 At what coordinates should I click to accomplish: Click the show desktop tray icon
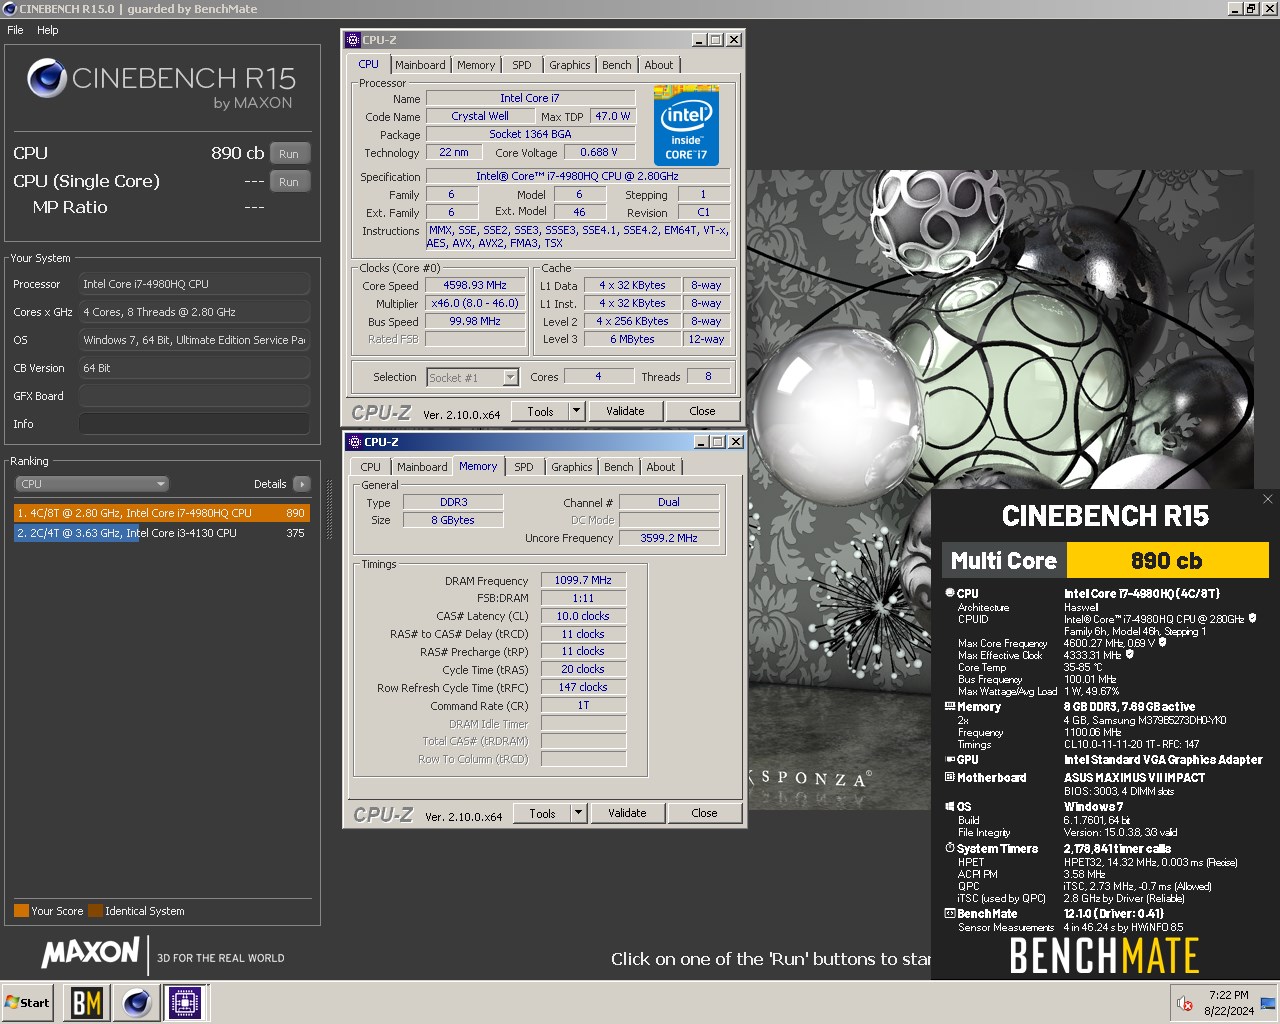(x=1268, y=1003)
